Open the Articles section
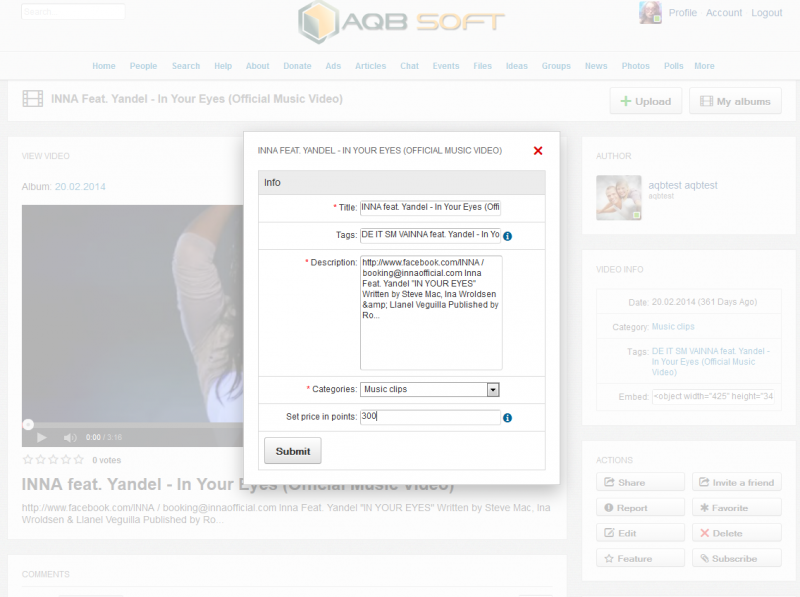The height and width of the screenshot is (597, 800). 370,66
